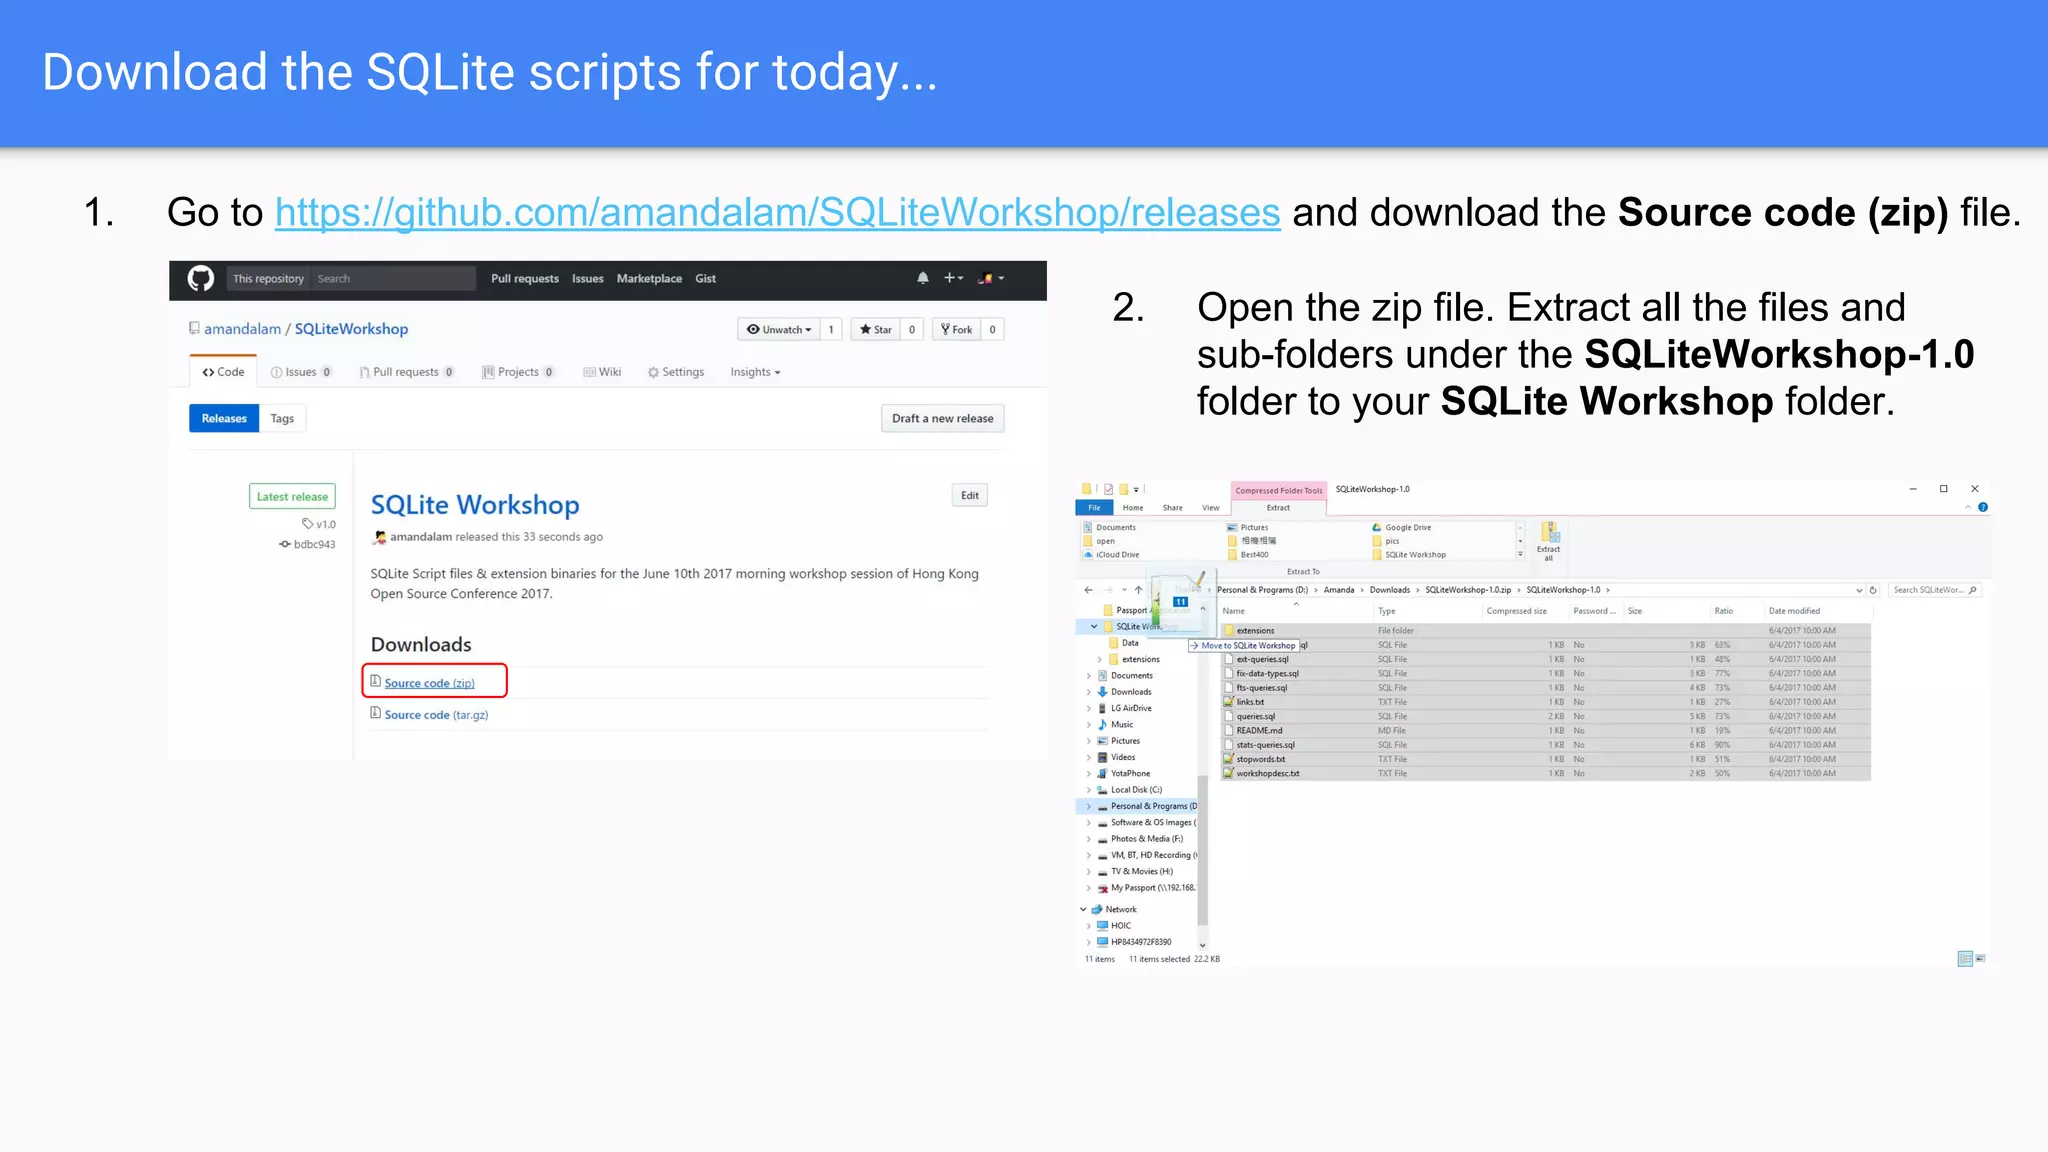
Task: Open the address bar history dropdown
Action: tap(1859, 590)
